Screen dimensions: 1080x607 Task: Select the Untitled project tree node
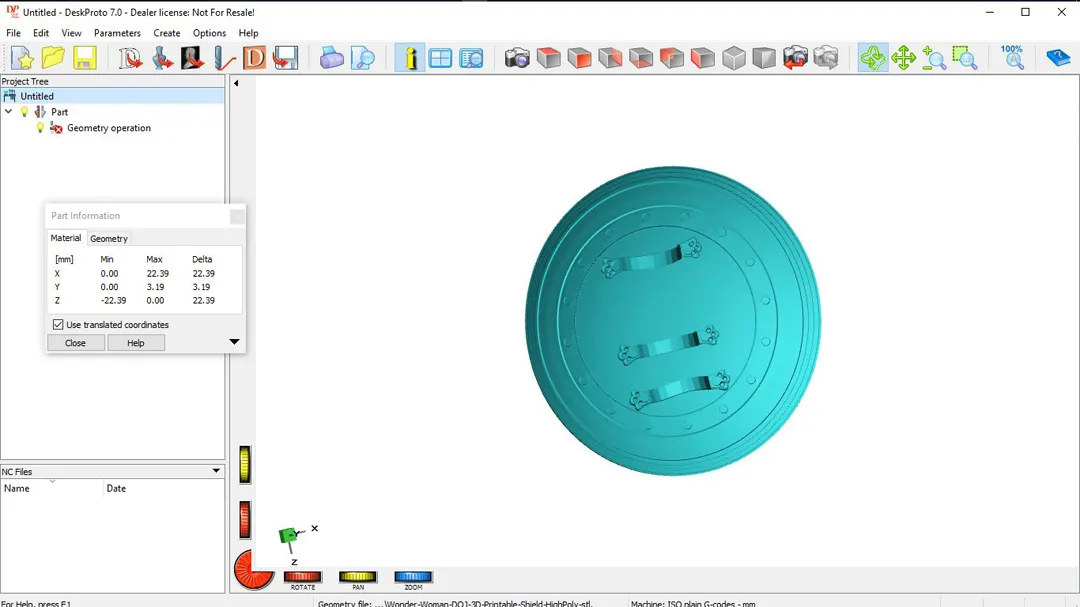click(37, 96)
